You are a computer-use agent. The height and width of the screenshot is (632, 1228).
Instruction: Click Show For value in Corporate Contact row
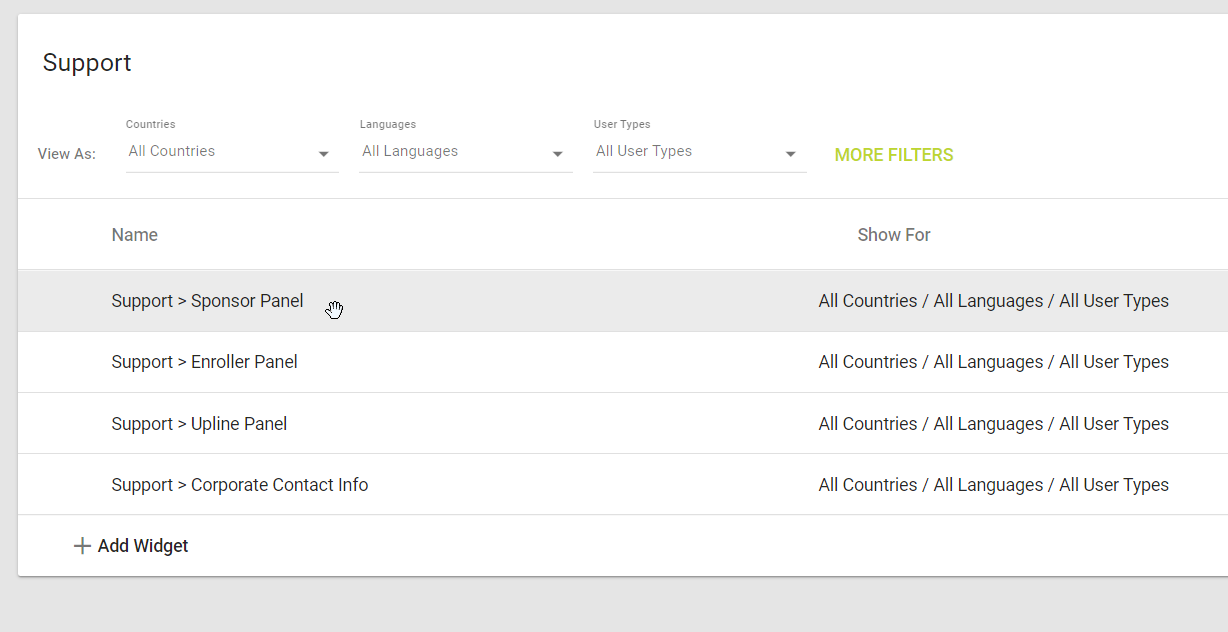(993, 485)
